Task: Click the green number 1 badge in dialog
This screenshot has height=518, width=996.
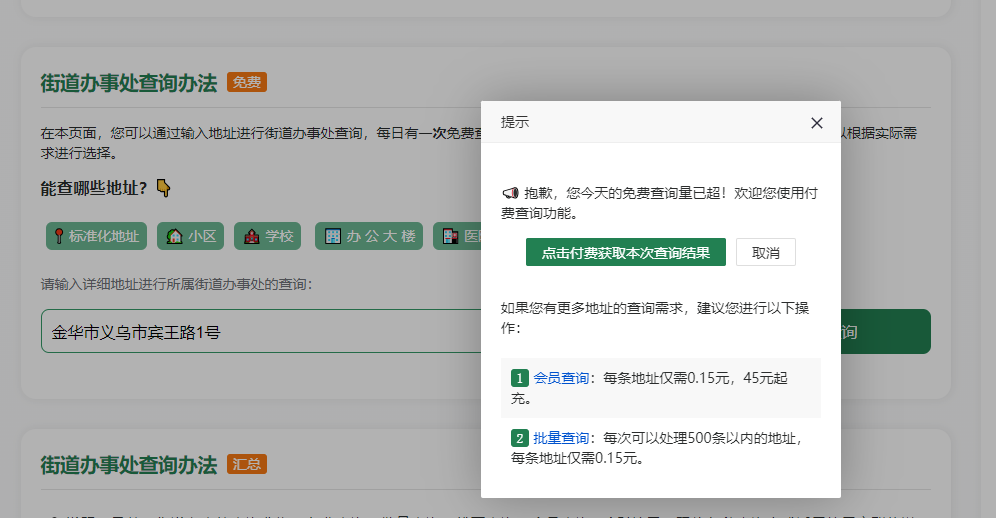Action: pos(520,378)
